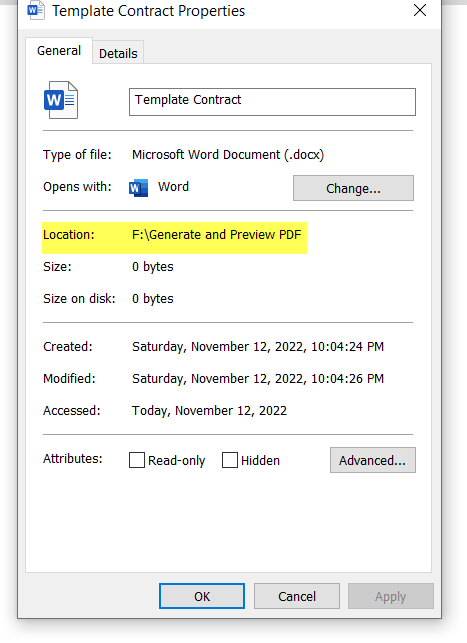Close the Template Contract Properties dialog

point(420,10)
